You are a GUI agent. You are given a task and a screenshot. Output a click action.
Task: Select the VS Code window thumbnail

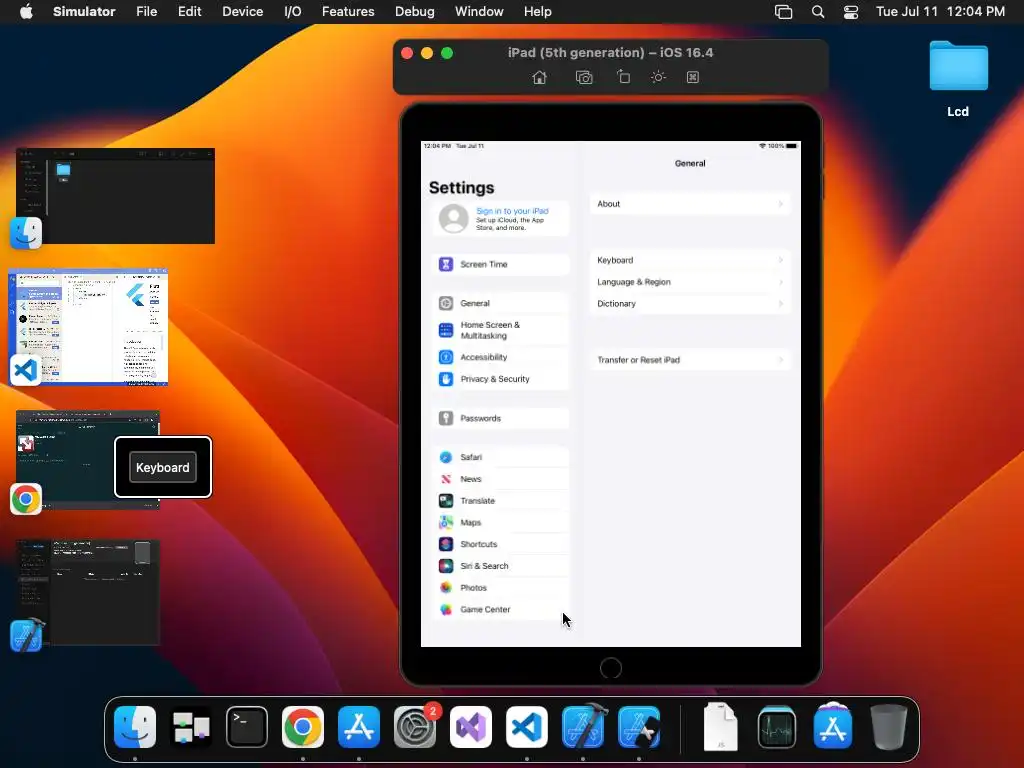point(88,327)
